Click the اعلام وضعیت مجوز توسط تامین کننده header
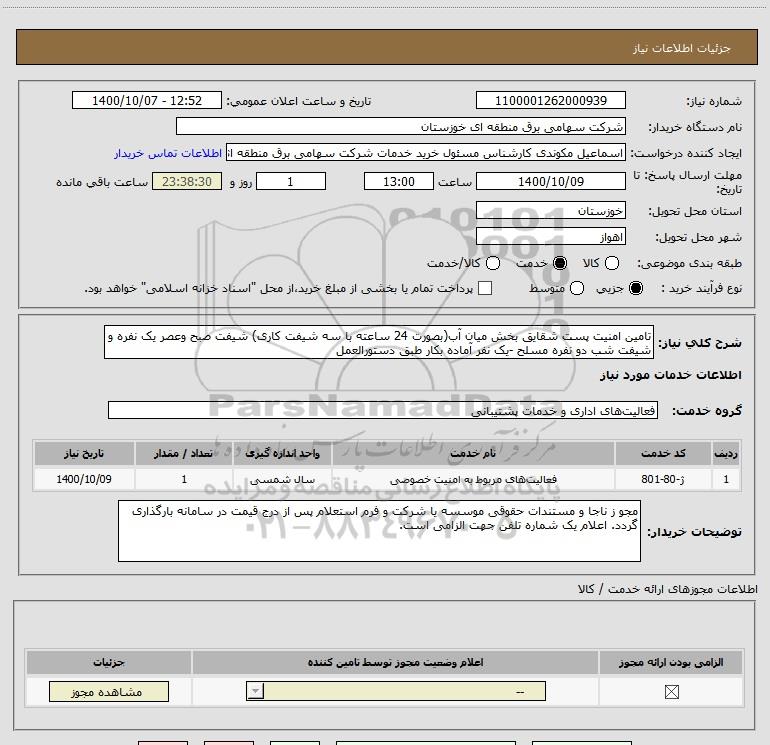Screen dimensions: 770x745 (x=395, y=662)
